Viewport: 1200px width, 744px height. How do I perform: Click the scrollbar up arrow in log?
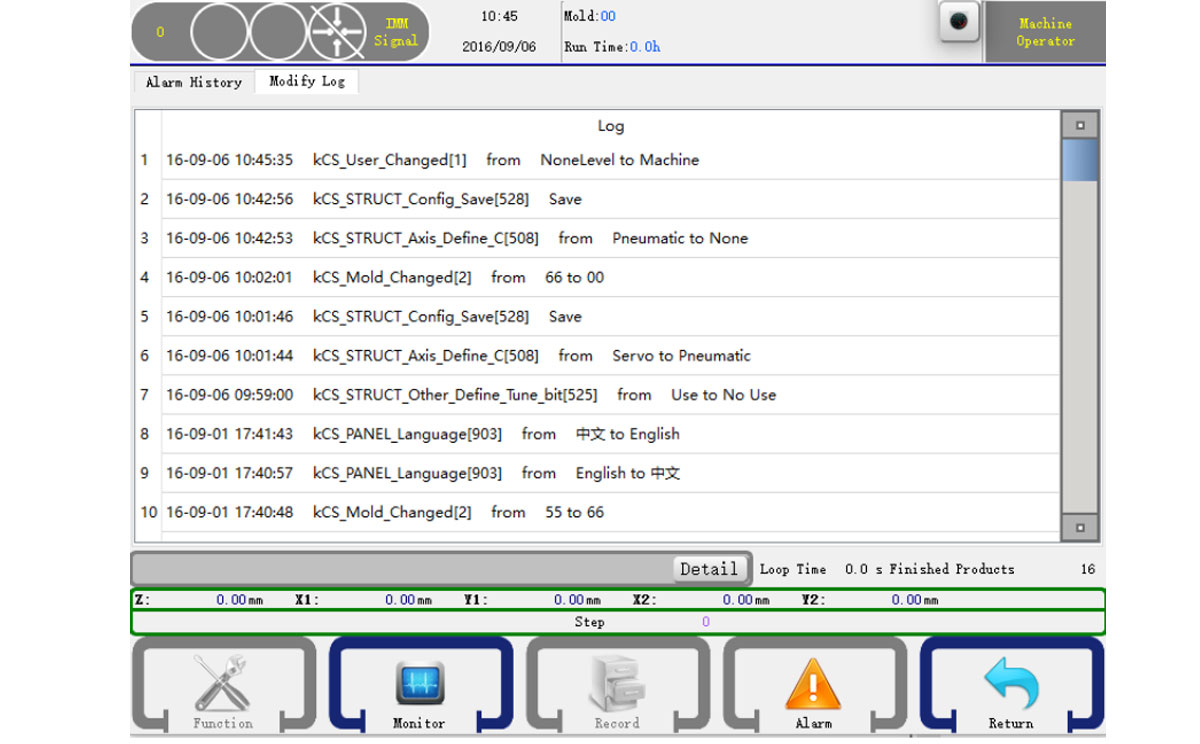[1079, 125]
